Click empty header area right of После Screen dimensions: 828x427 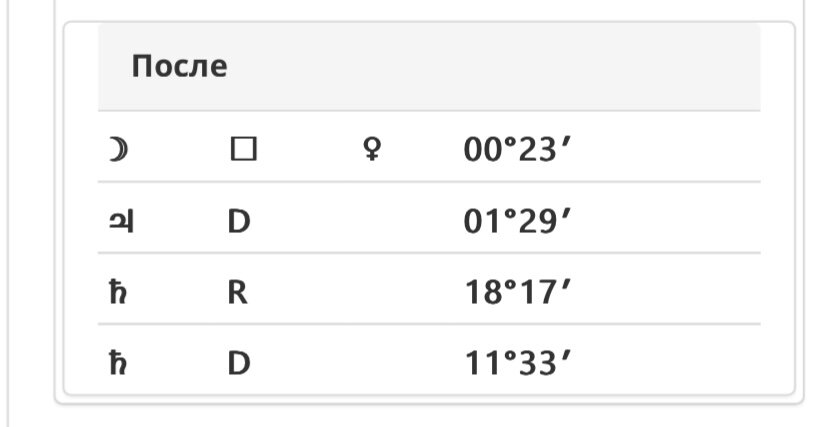pos(494,67)
